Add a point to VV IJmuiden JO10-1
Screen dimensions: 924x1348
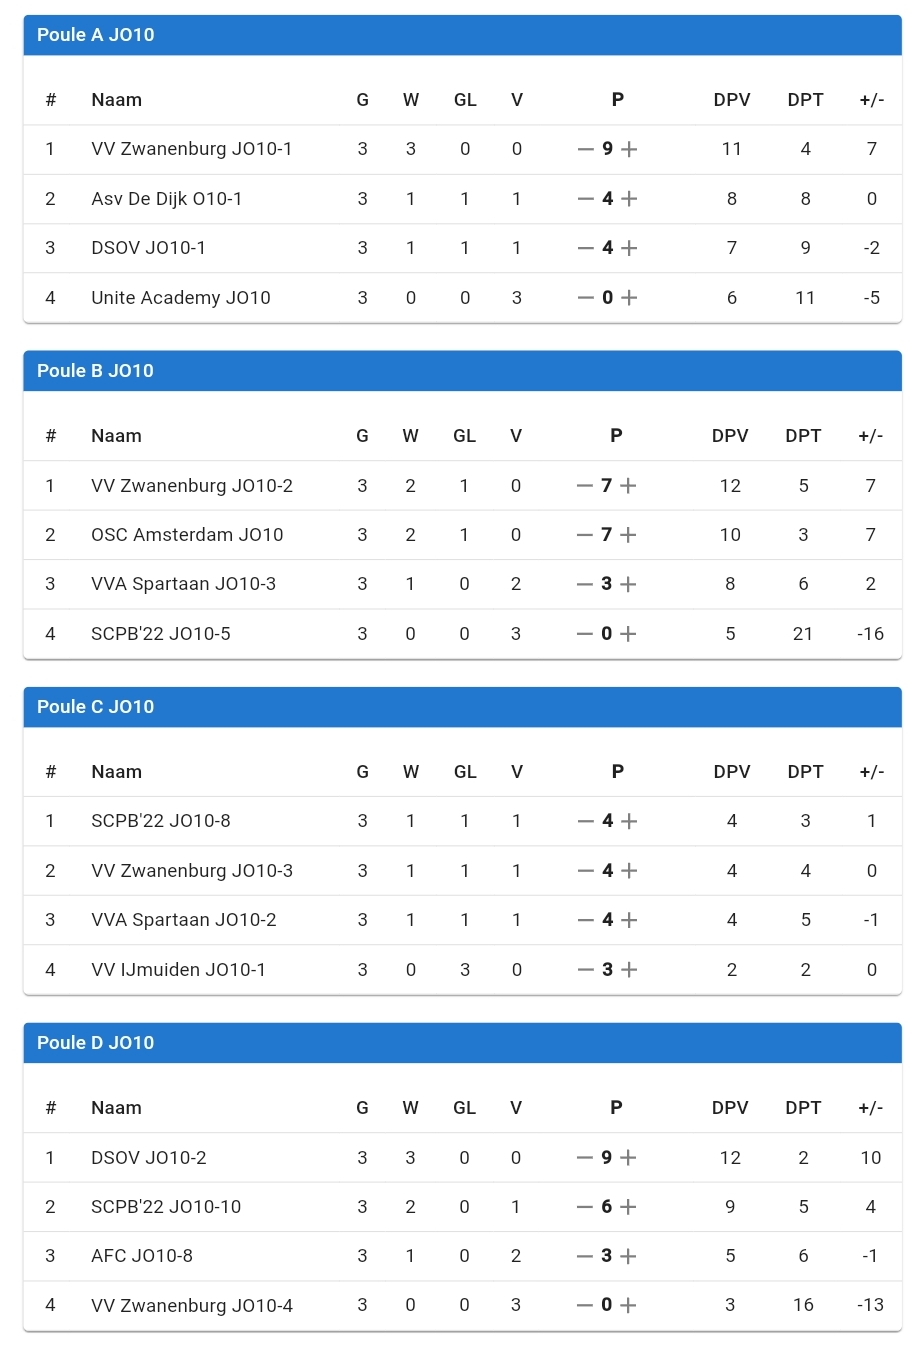tap(629, 970)
